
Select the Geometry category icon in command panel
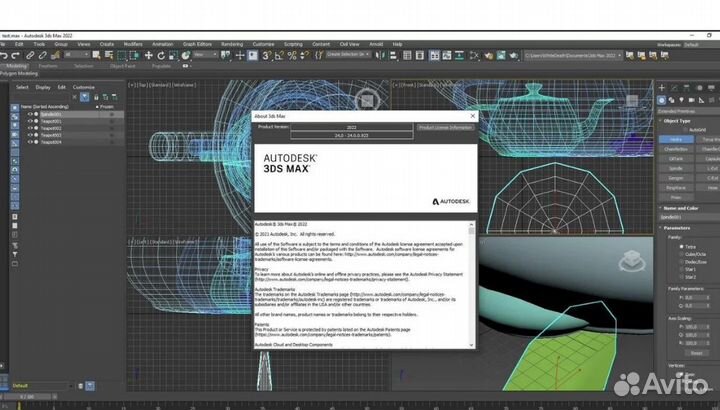(662, 100)
